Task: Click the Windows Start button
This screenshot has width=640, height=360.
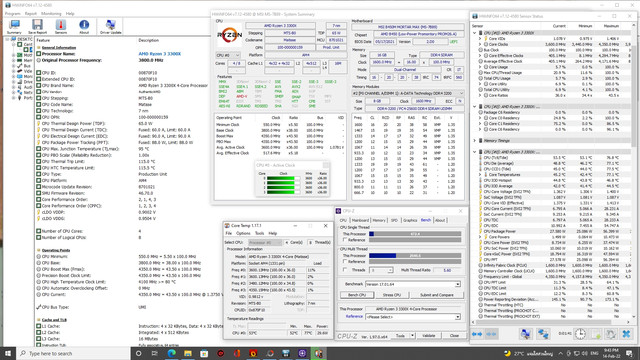Action: [x=8, y=353]
